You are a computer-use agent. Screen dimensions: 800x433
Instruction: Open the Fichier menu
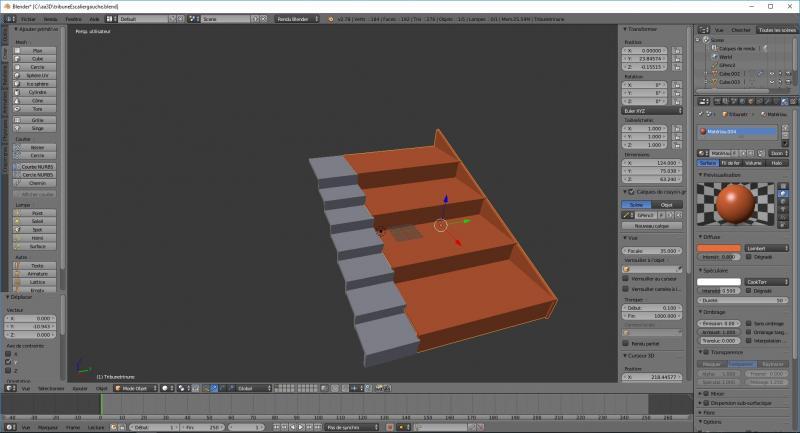[26, 19]
